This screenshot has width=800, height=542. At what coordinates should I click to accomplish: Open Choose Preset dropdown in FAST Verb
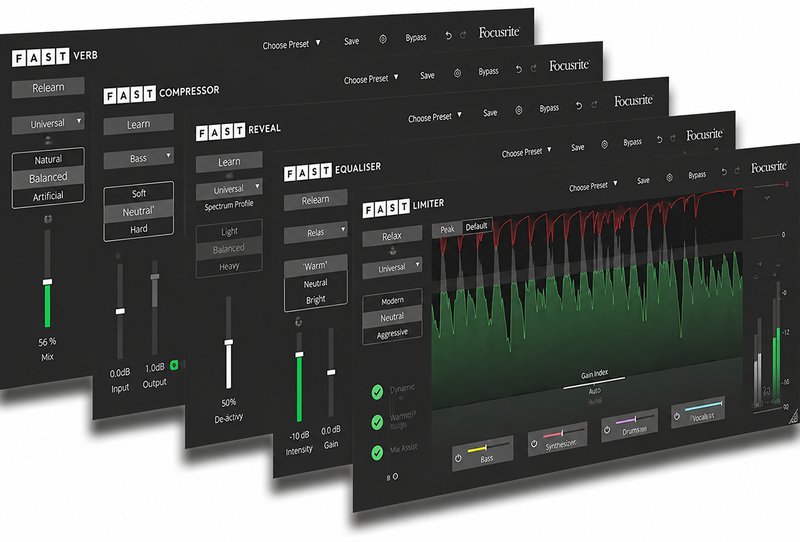click(291, 44)
